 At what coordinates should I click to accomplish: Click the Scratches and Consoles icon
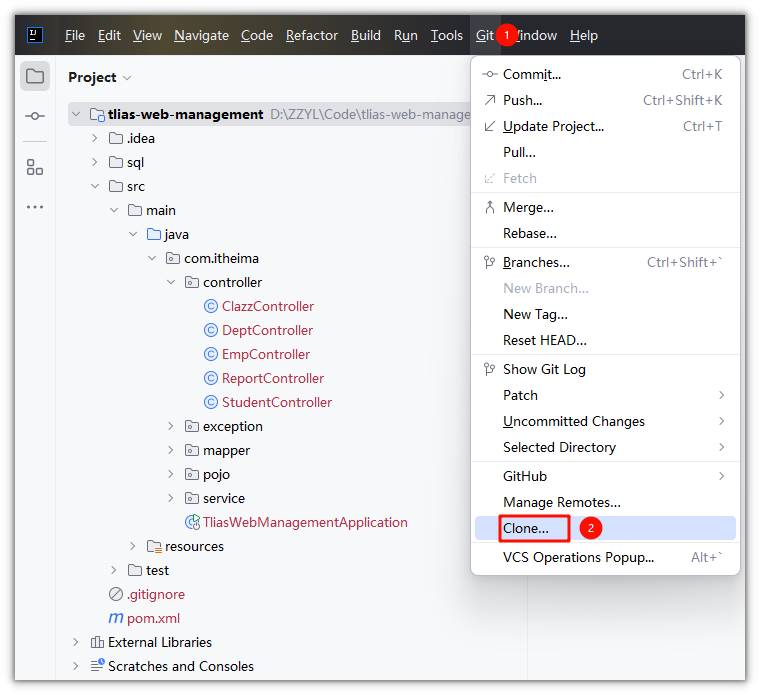click(97, 666)
